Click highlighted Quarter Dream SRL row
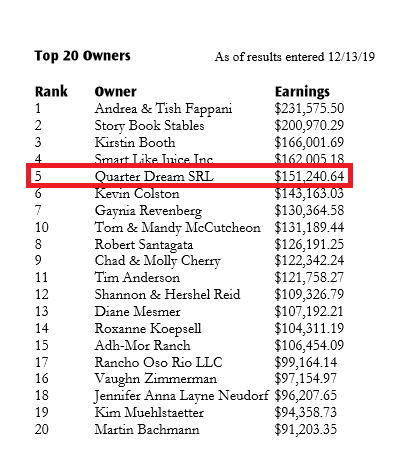395x470 pixels. [x=189, y=176]
